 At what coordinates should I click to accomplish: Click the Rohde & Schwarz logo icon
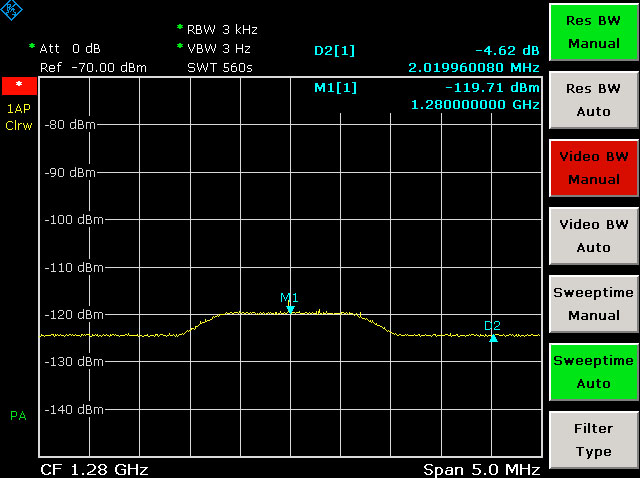pos(11,10)
